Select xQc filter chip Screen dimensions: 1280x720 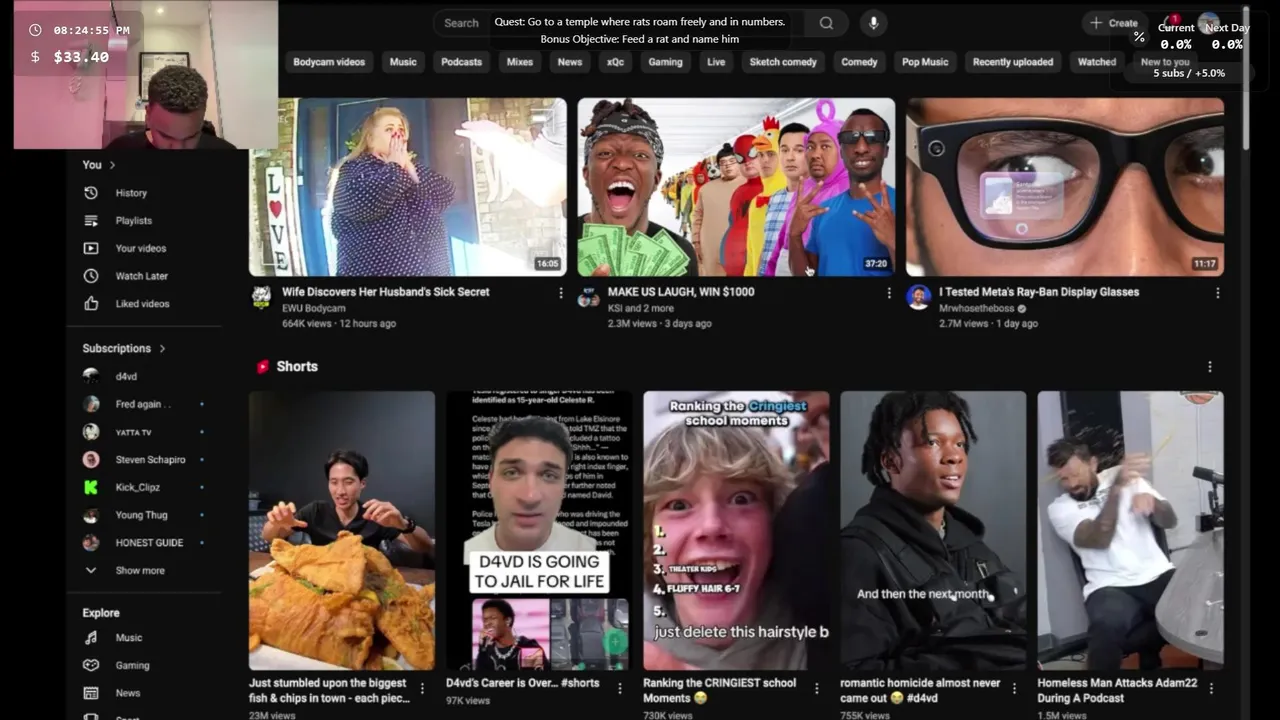615,62
